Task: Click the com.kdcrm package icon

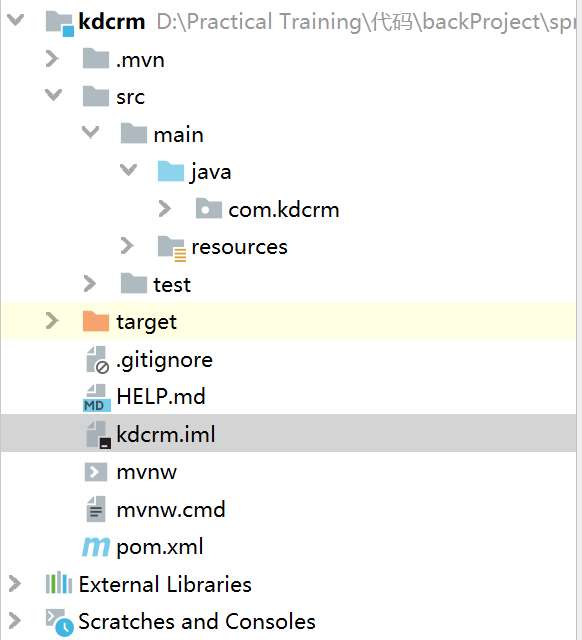Action: coord(209,209)
